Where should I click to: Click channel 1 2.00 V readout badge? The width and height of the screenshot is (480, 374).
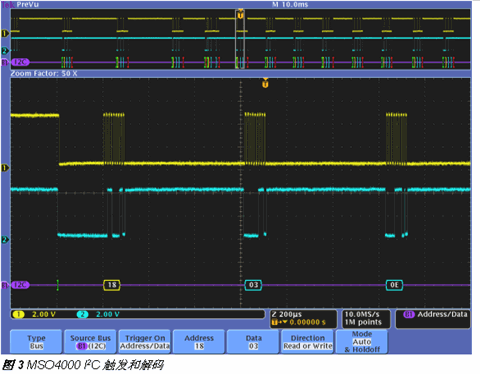click(x=34, y=314)
